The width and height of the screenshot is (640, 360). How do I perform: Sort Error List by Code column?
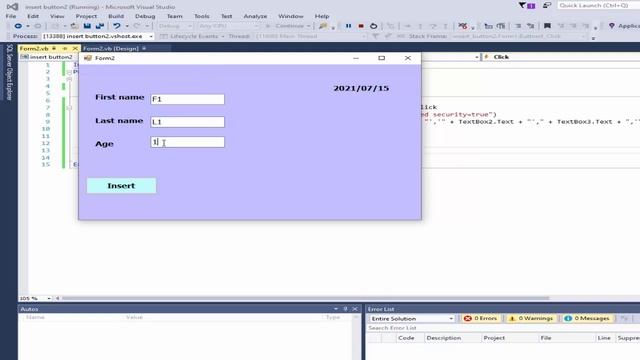[x=406, y=338]
